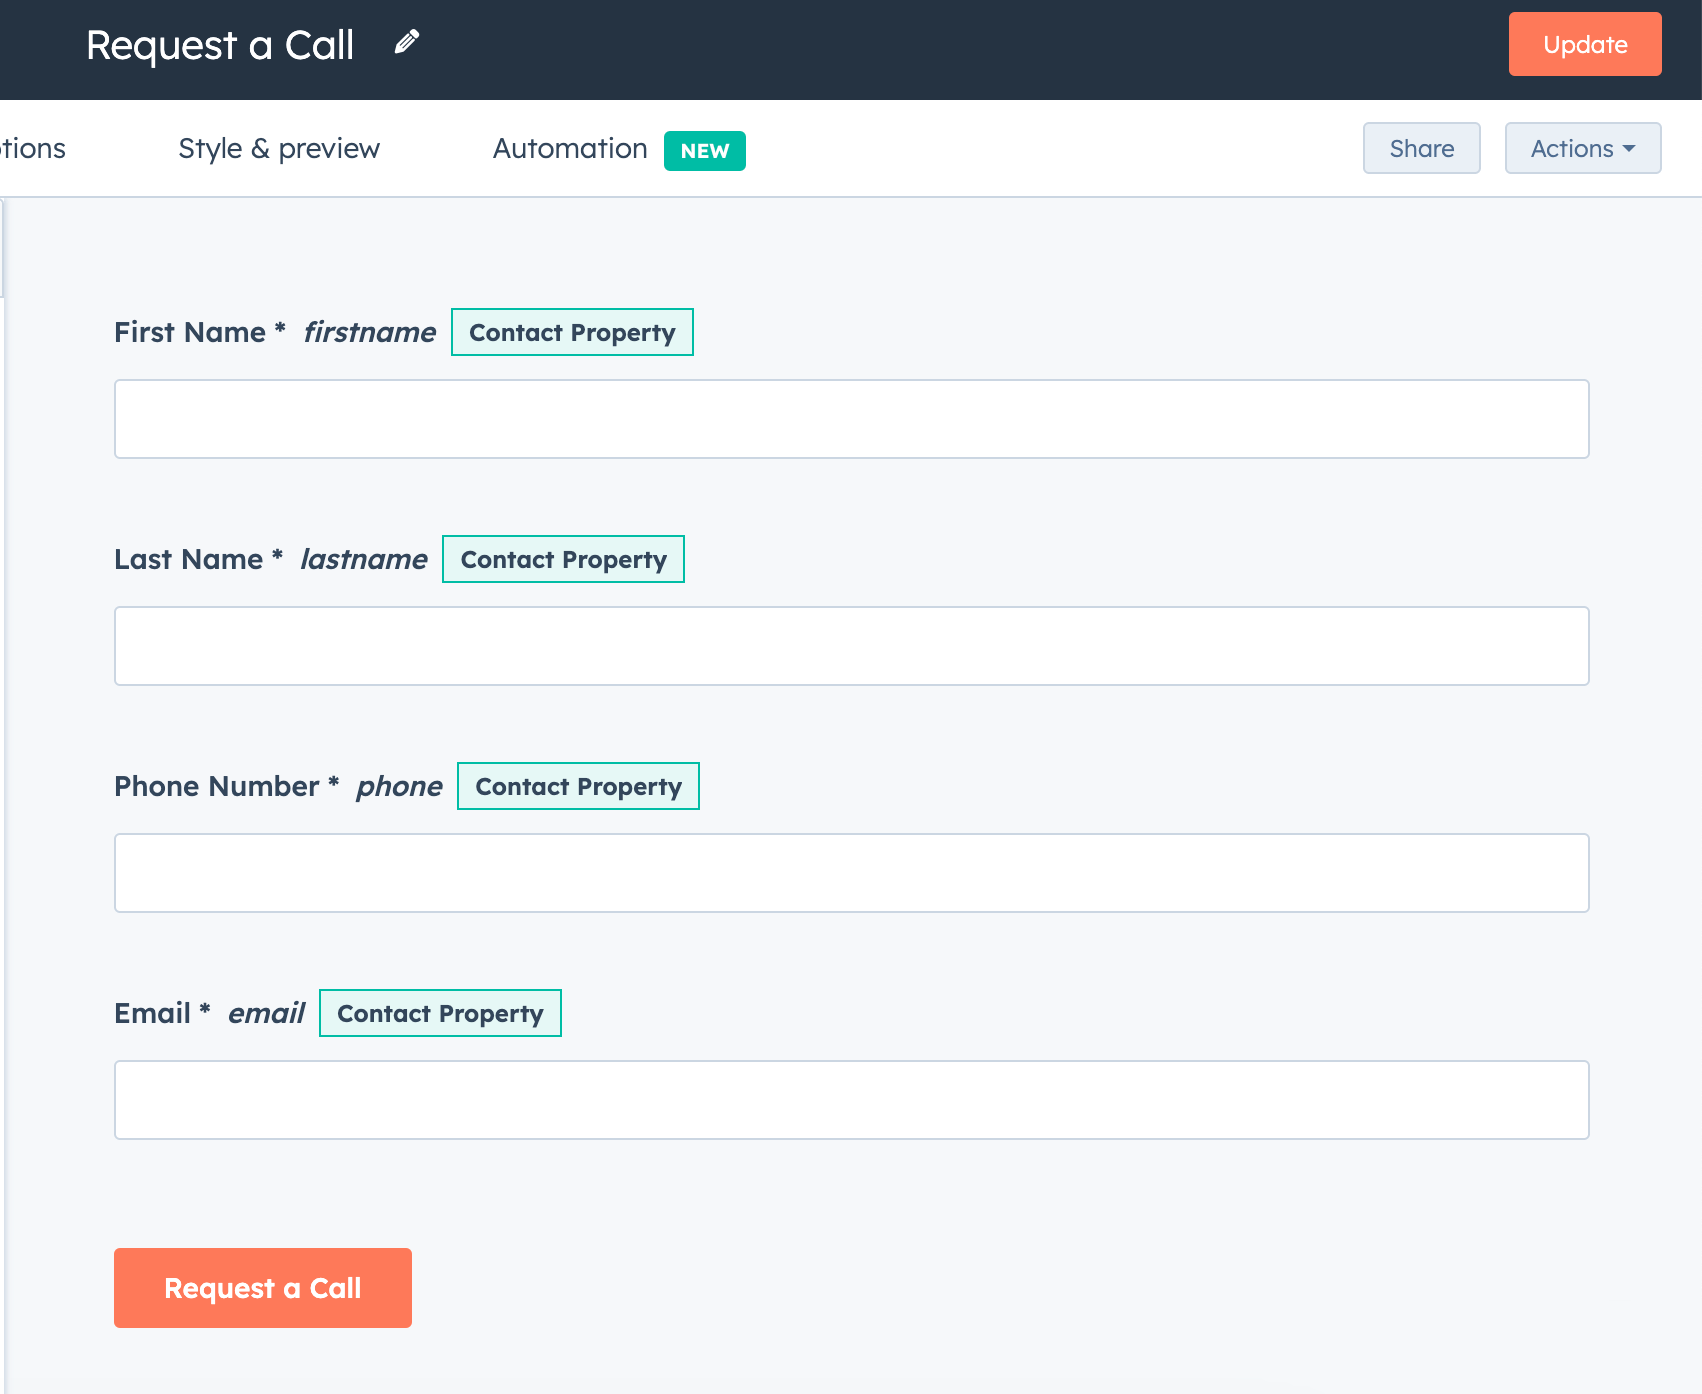Click the Contact Property tag beside email
Screen dimensions: 1702x1394
pos(440,1013)
